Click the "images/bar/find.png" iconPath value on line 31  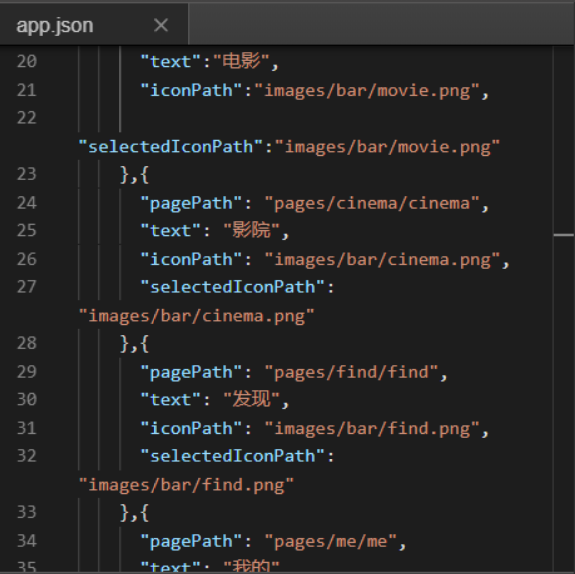click(x=372, y=429)
